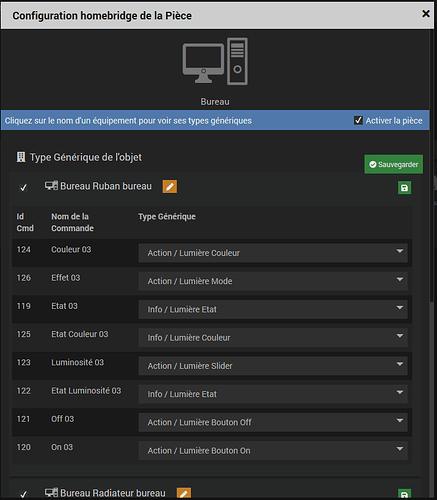Open the generic type dropdown for Effet 03
Image resolution: width=437 pixels, height=500 pixels.
point(273,281)
